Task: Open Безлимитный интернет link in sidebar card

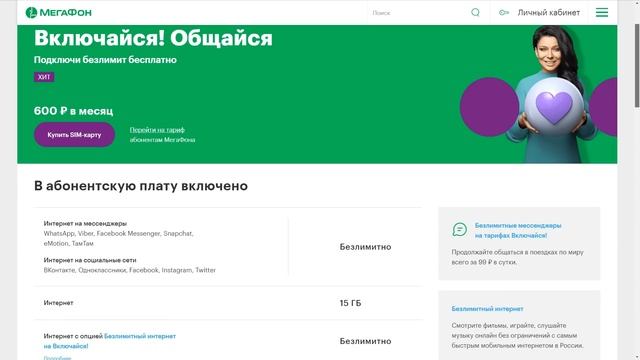Action: click(x=487, y=309)
